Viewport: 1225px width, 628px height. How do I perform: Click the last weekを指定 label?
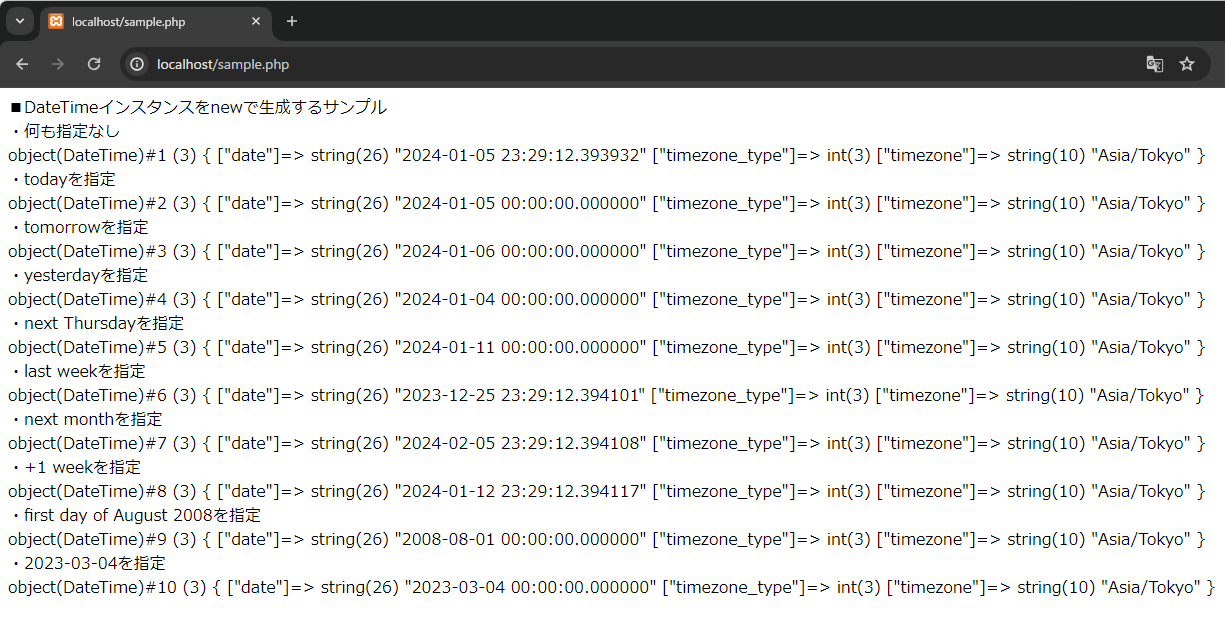(78, 371)
